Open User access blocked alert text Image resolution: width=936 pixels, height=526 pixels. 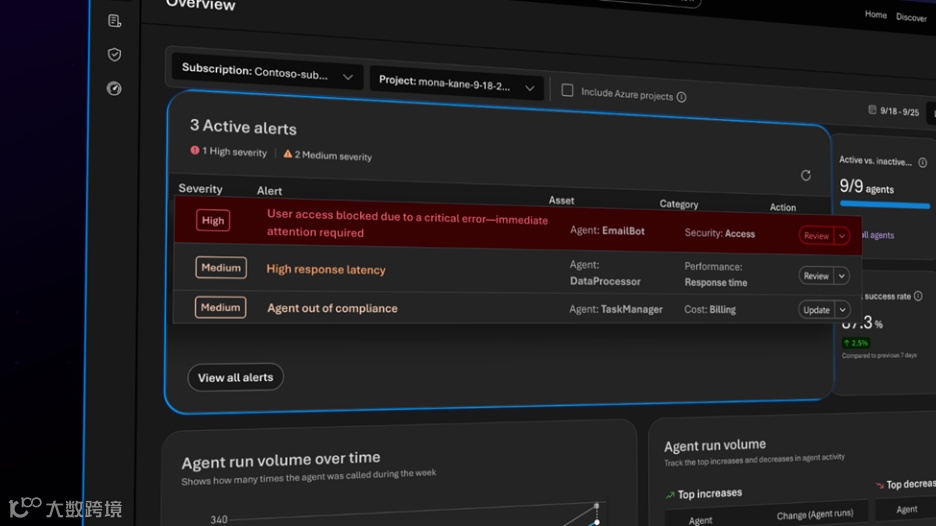tap(407, 223)
